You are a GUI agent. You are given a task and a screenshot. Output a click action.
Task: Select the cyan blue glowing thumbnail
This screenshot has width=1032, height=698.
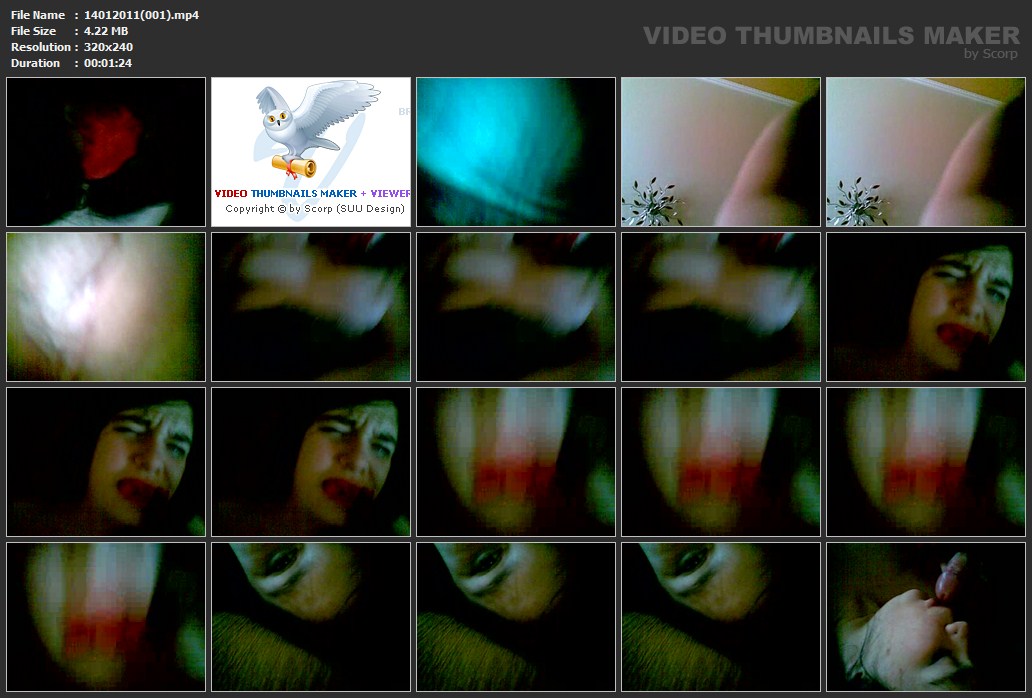pos(515,152)
